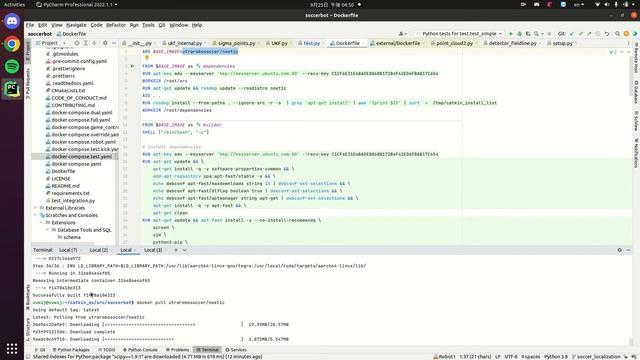This screenshot has width=640, height=360.
Task: Open Python Packages tool window
Action: click(x=70, y=350)
